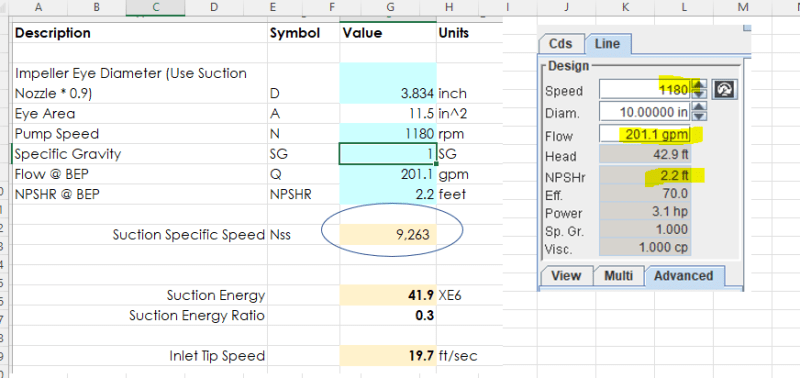Select column header C
This screenshot has width=800, height=378.
[156, 7]
